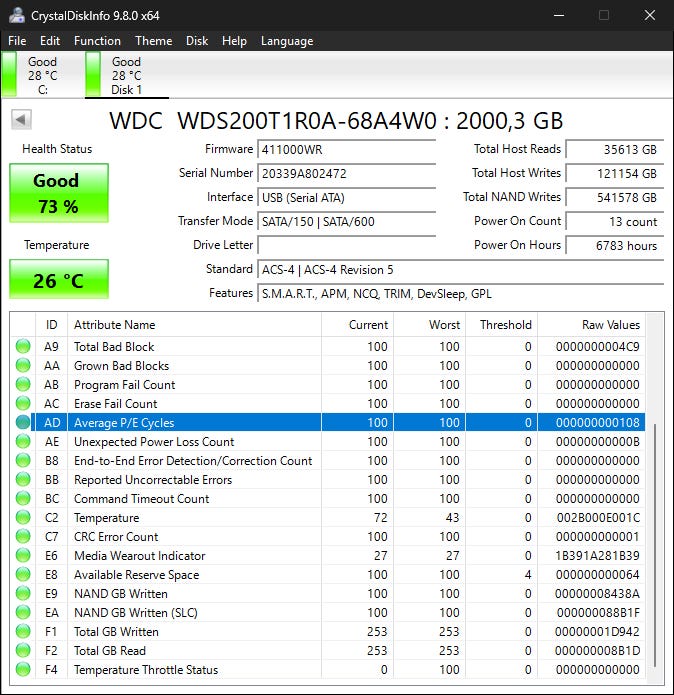Click status orb for Available Reserve Space
Screen dimensions: 674x695
pos(23,574)
